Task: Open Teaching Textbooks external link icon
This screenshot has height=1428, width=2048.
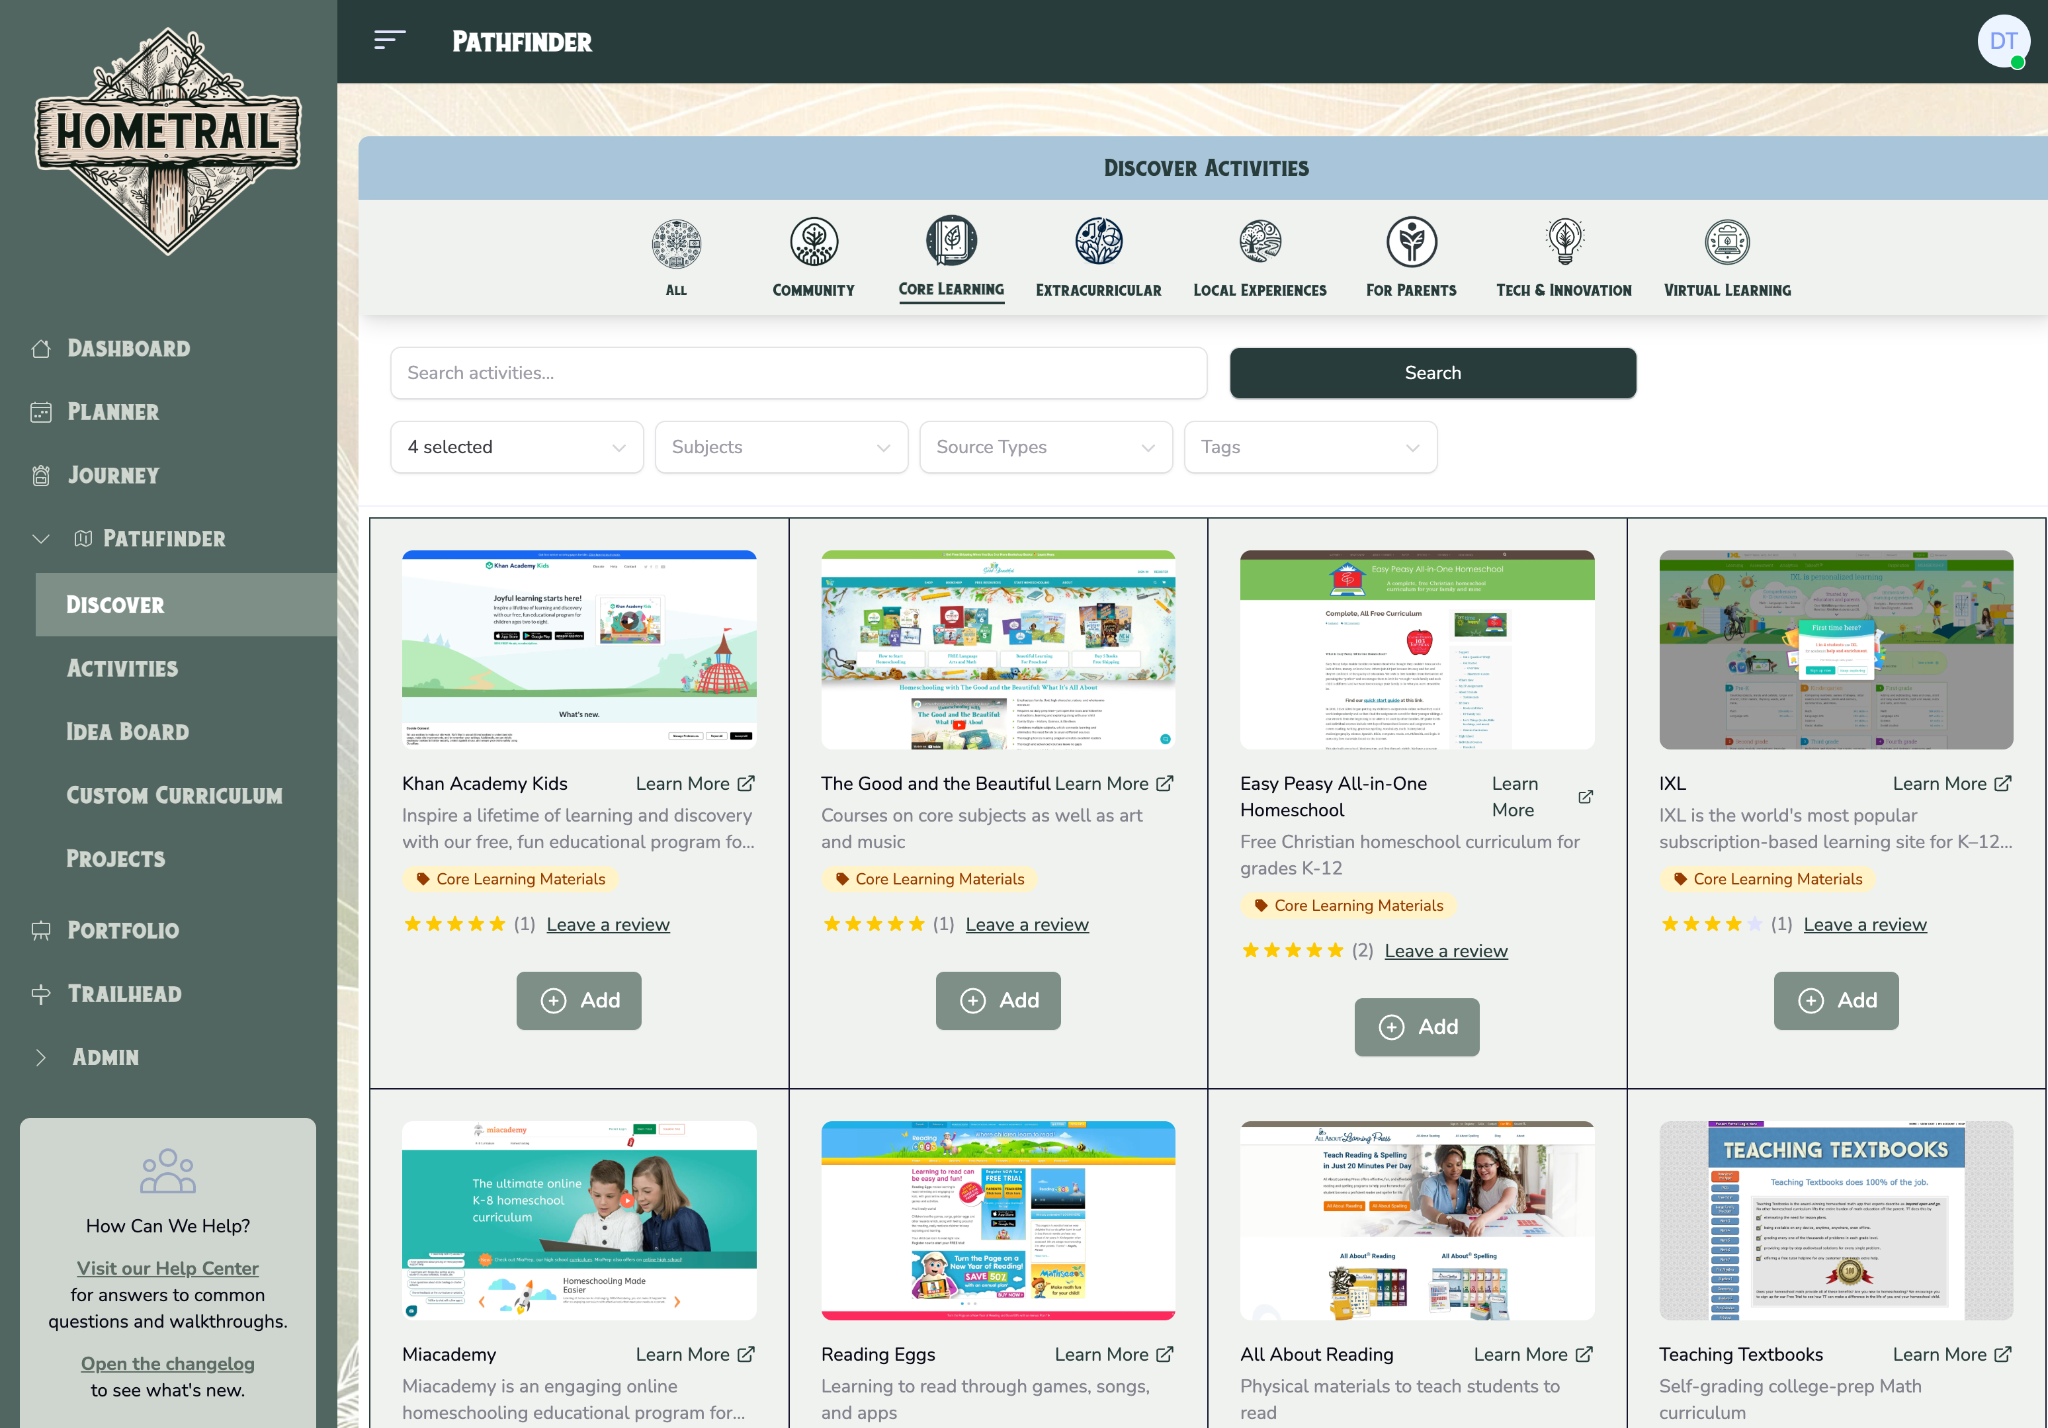Action: (x=2003, y=1354)
